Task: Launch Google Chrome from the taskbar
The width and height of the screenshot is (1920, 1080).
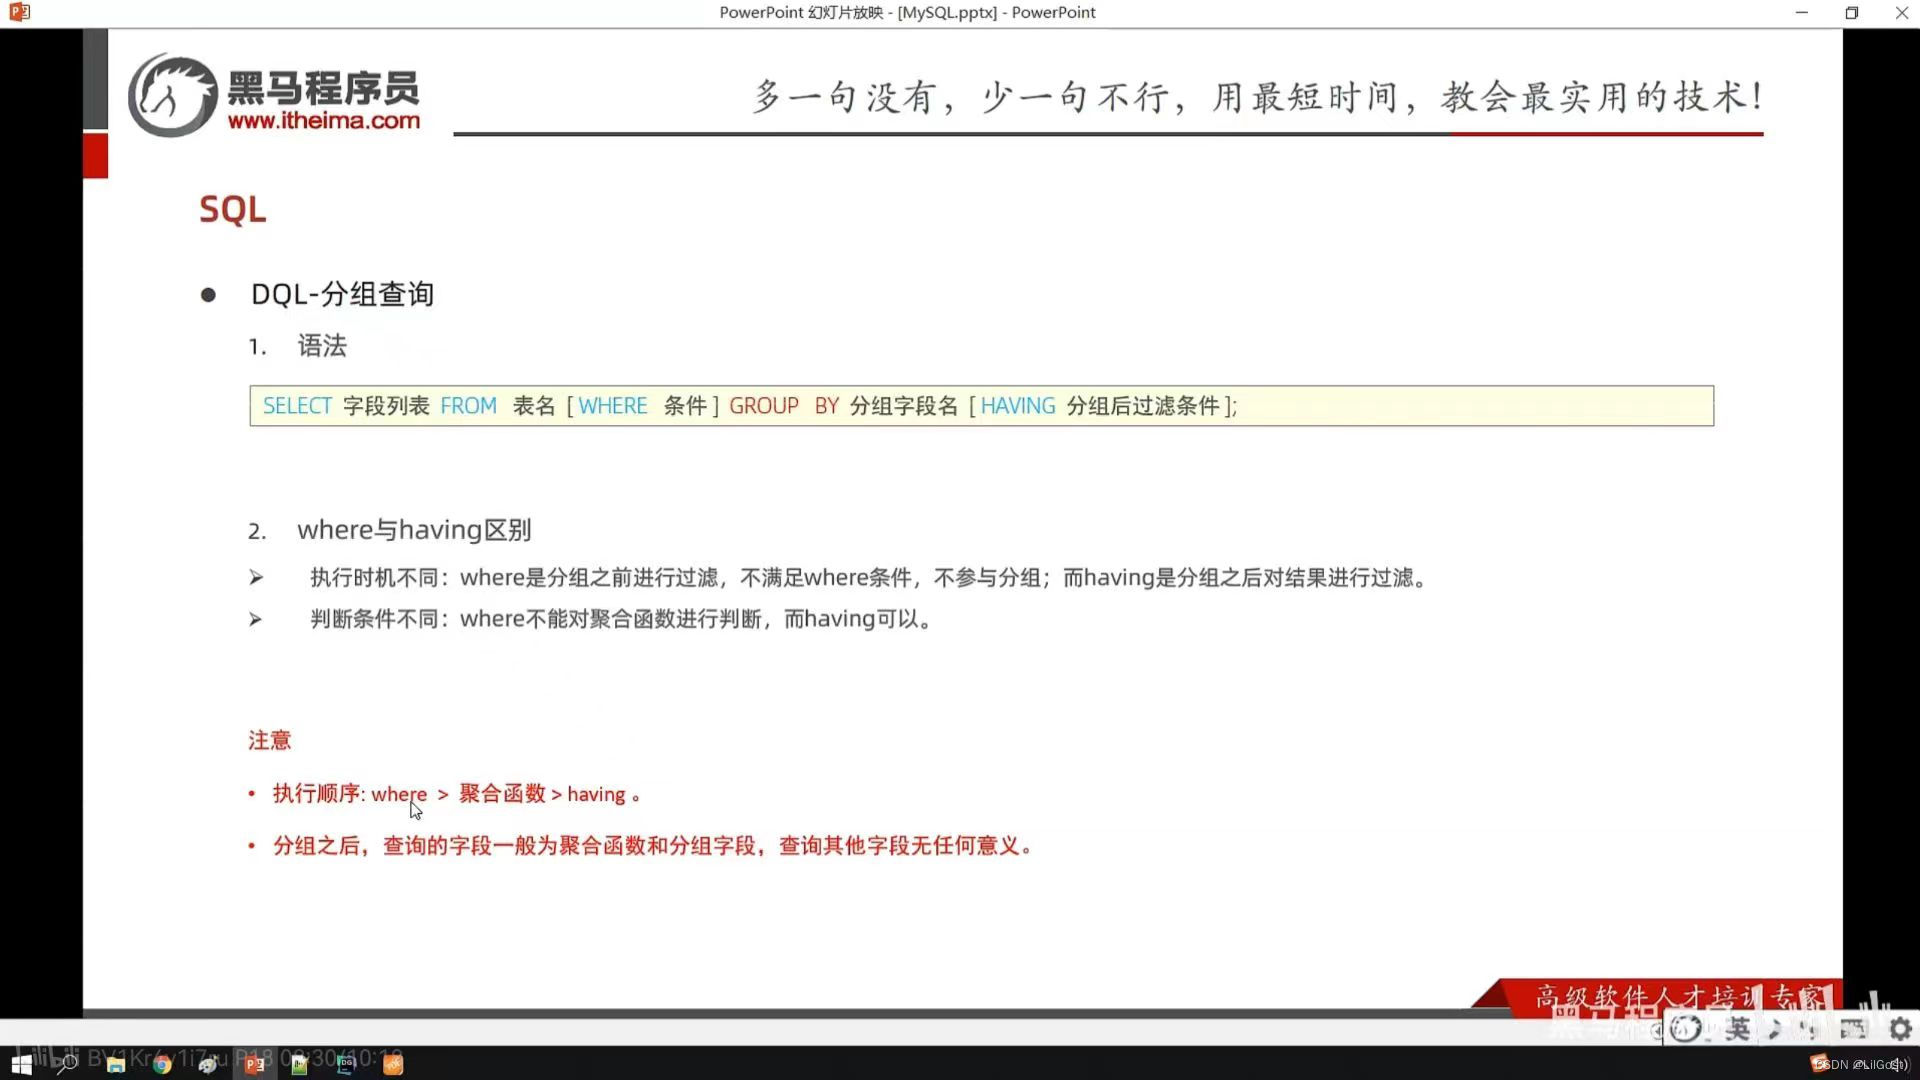Action: tap(162, 1065)
